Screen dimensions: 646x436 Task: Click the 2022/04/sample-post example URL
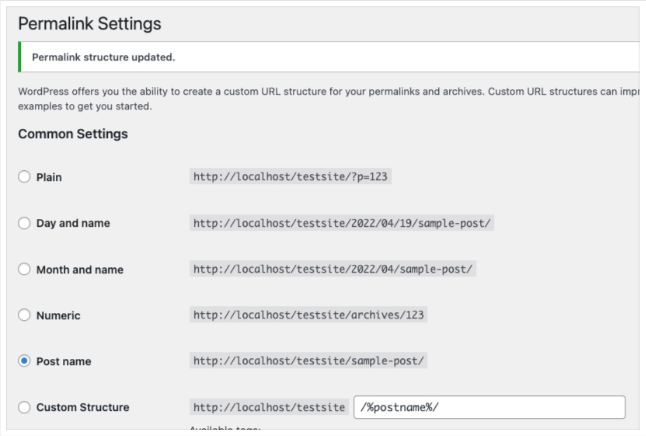coord(333,269)
